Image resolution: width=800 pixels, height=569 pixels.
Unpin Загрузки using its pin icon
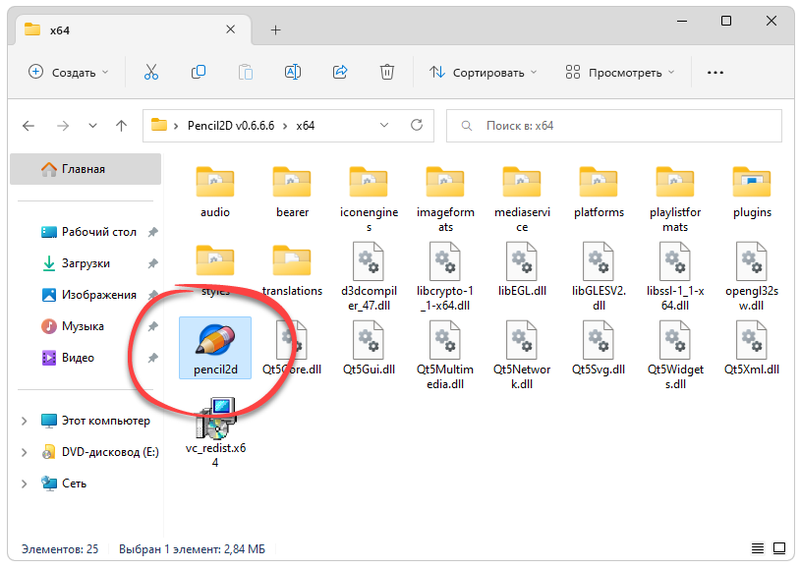pos(153,264)
